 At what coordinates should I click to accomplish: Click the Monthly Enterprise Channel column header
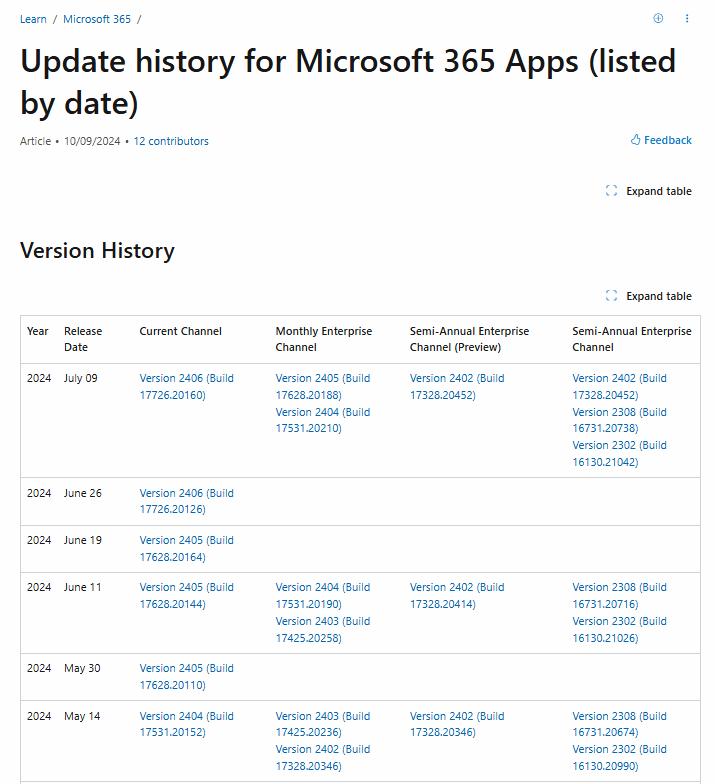[324, 339]
